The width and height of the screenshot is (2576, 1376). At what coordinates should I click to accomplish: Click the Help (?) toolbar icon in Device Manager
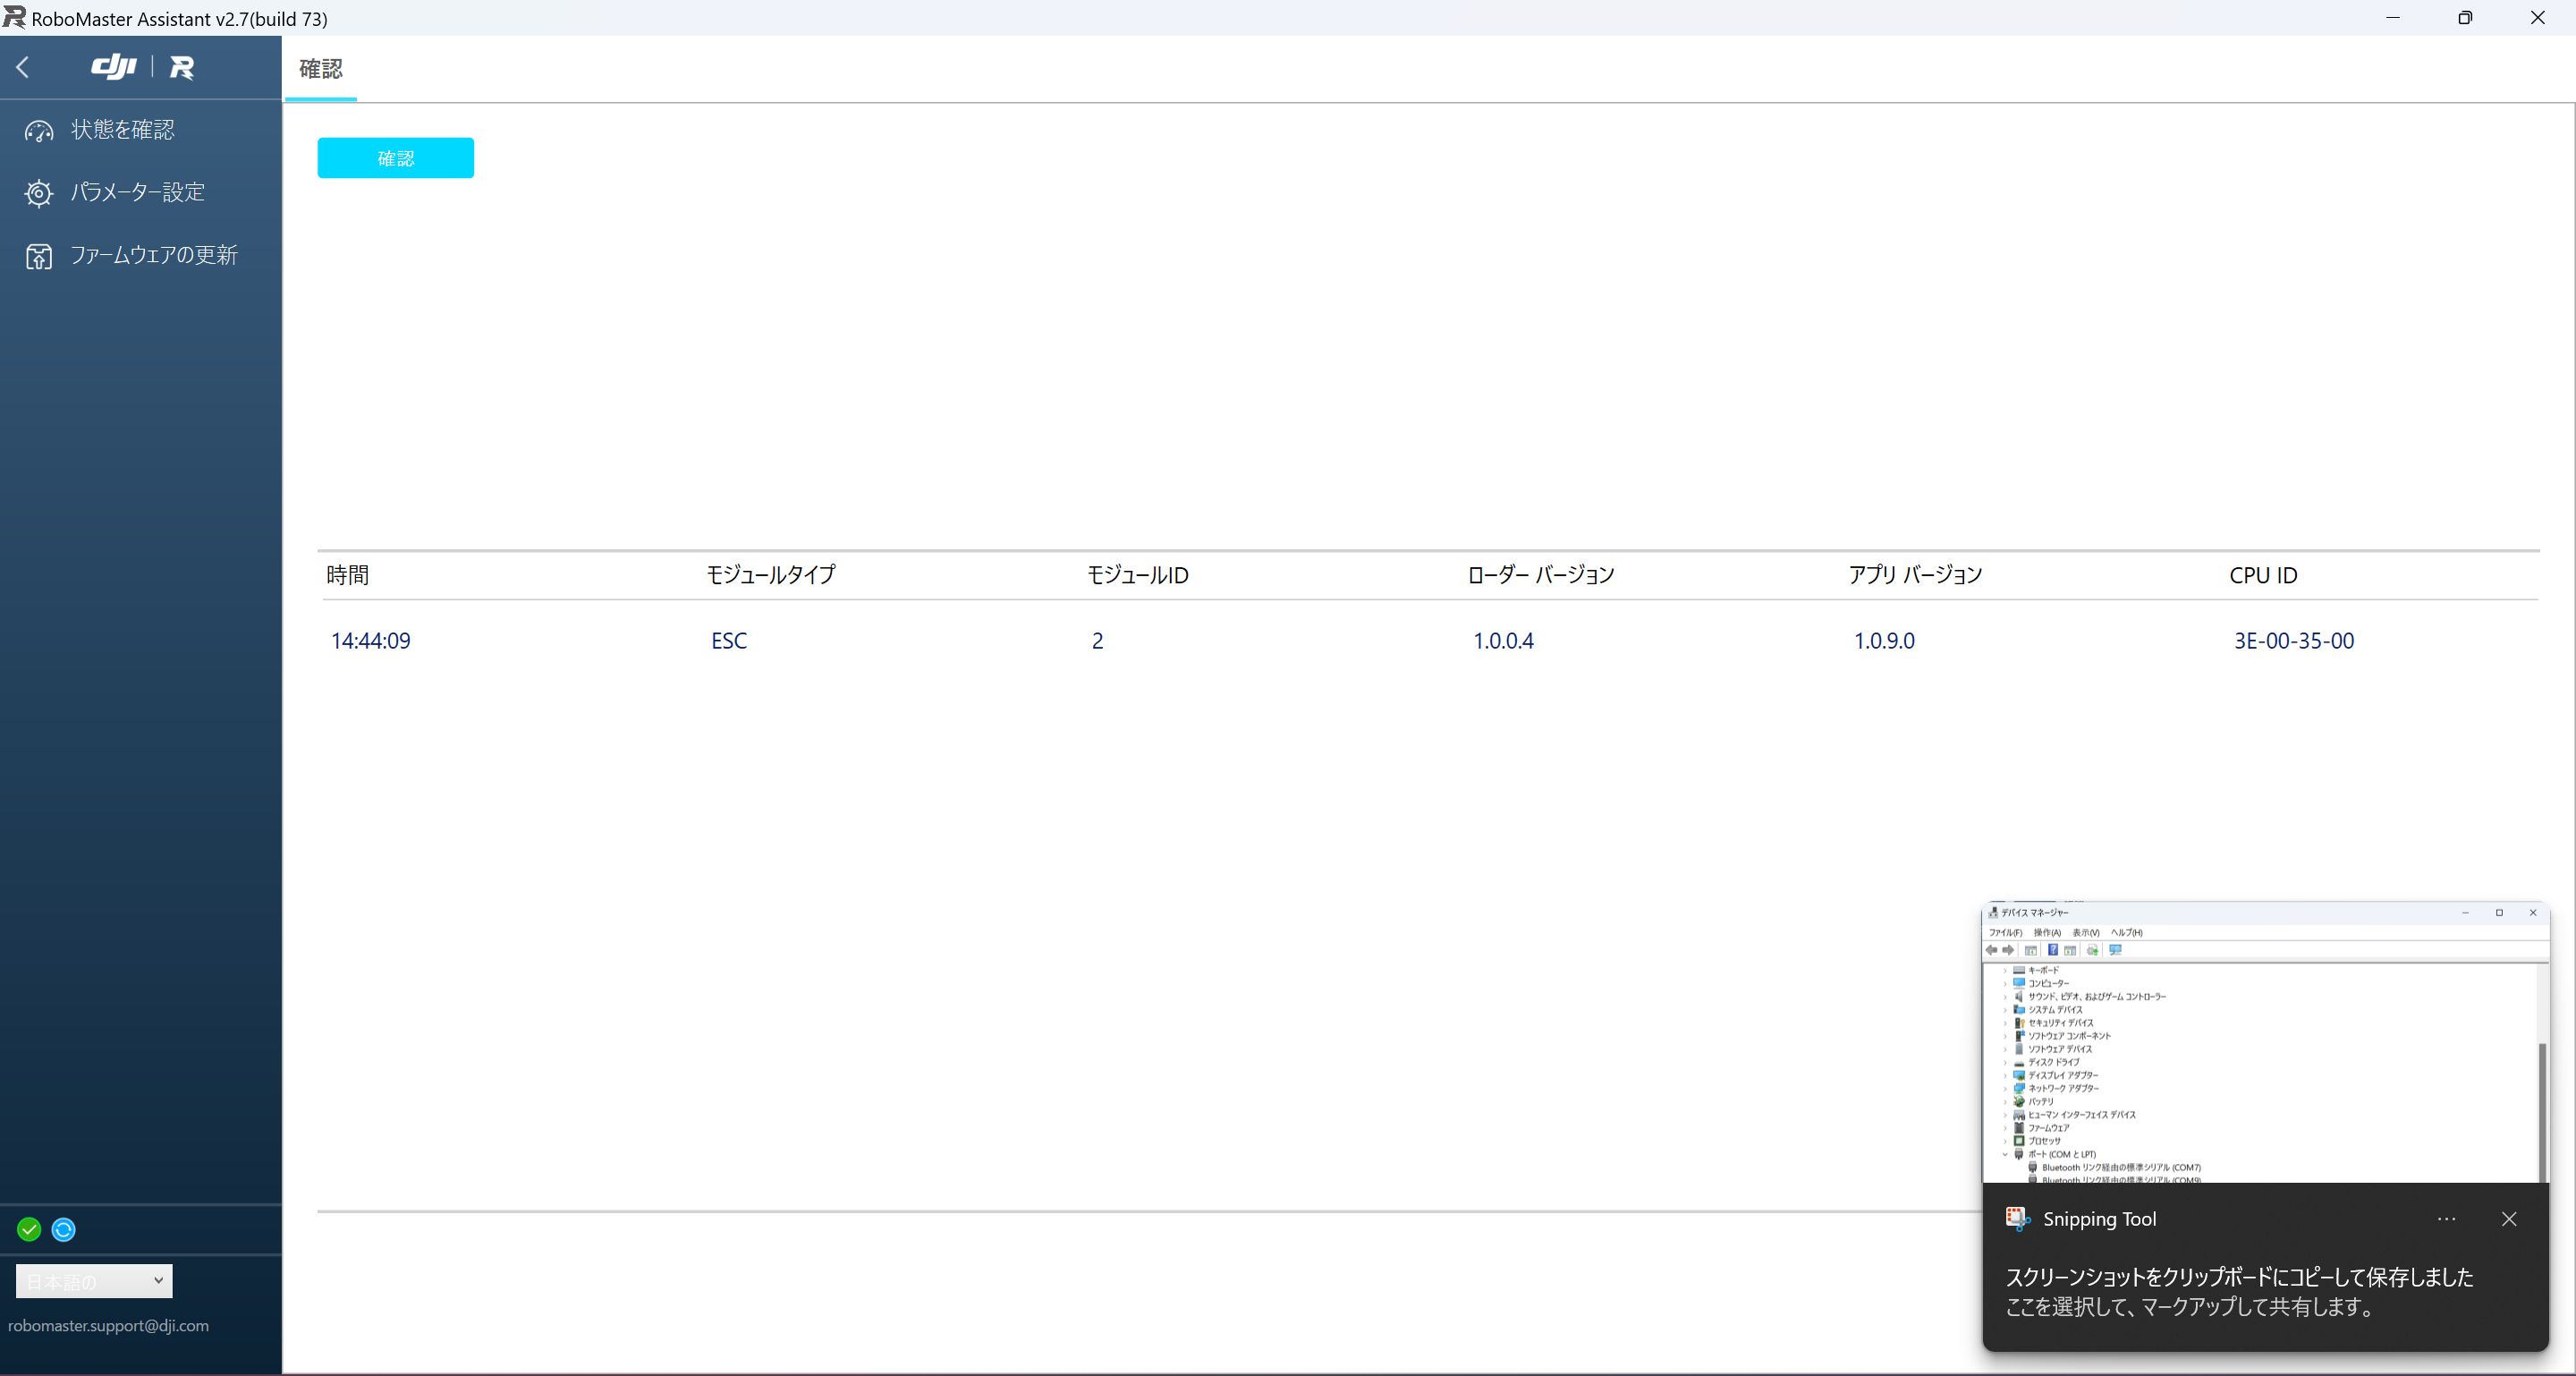(2053, 951)
